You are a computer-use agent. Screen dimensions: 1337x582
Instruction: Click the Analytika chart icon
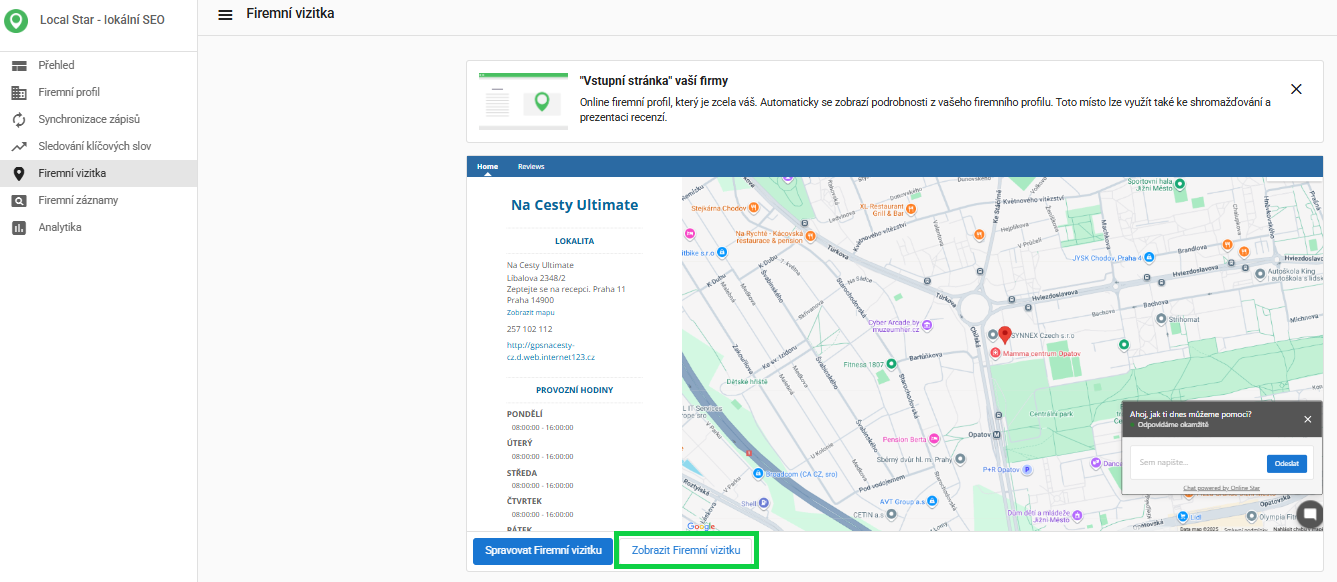click(19, 228)
